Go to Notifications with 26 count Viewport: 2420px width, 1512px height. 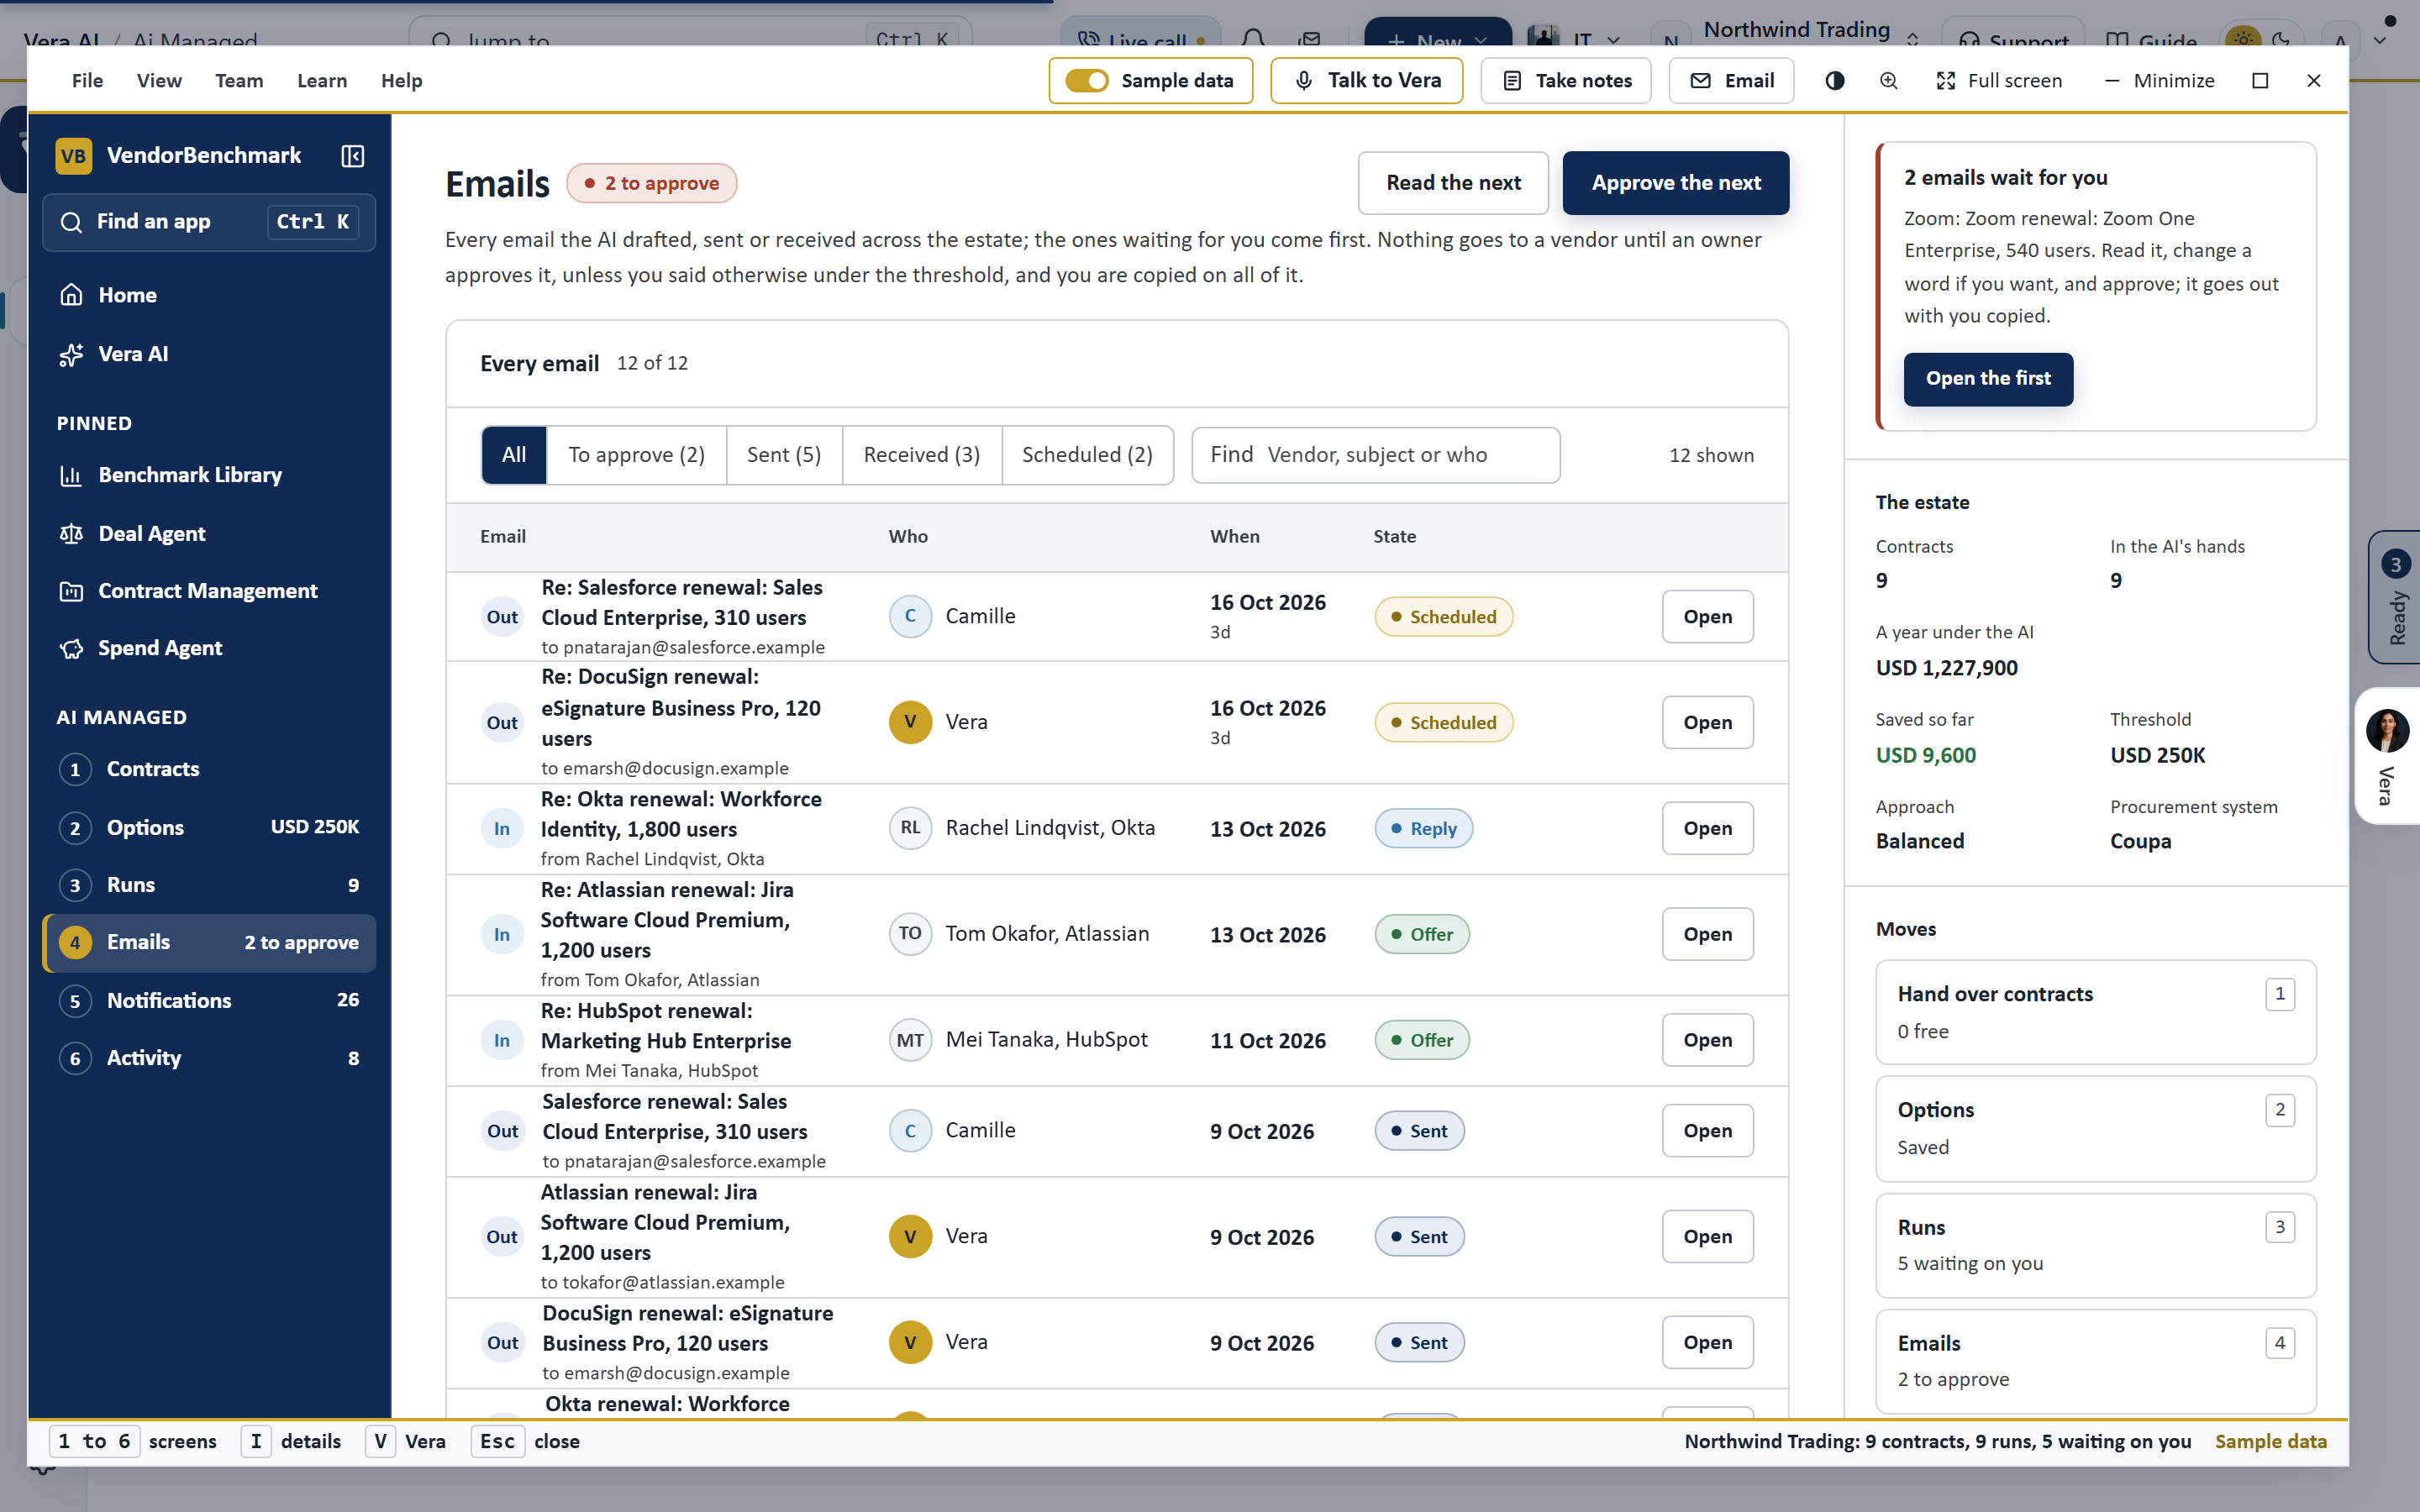click(209, 1000)
